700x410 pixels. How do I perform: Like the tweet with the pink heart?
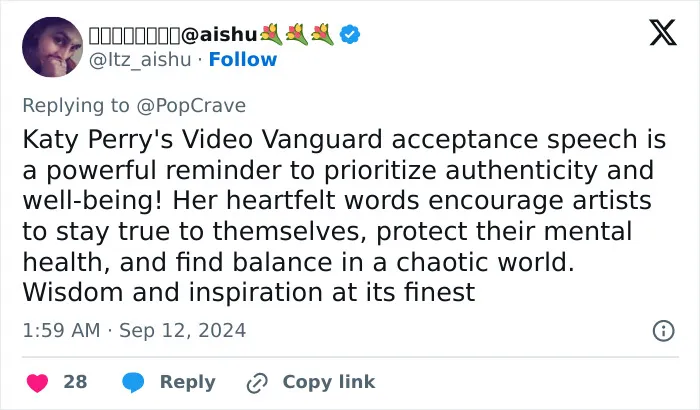[38, 383]
